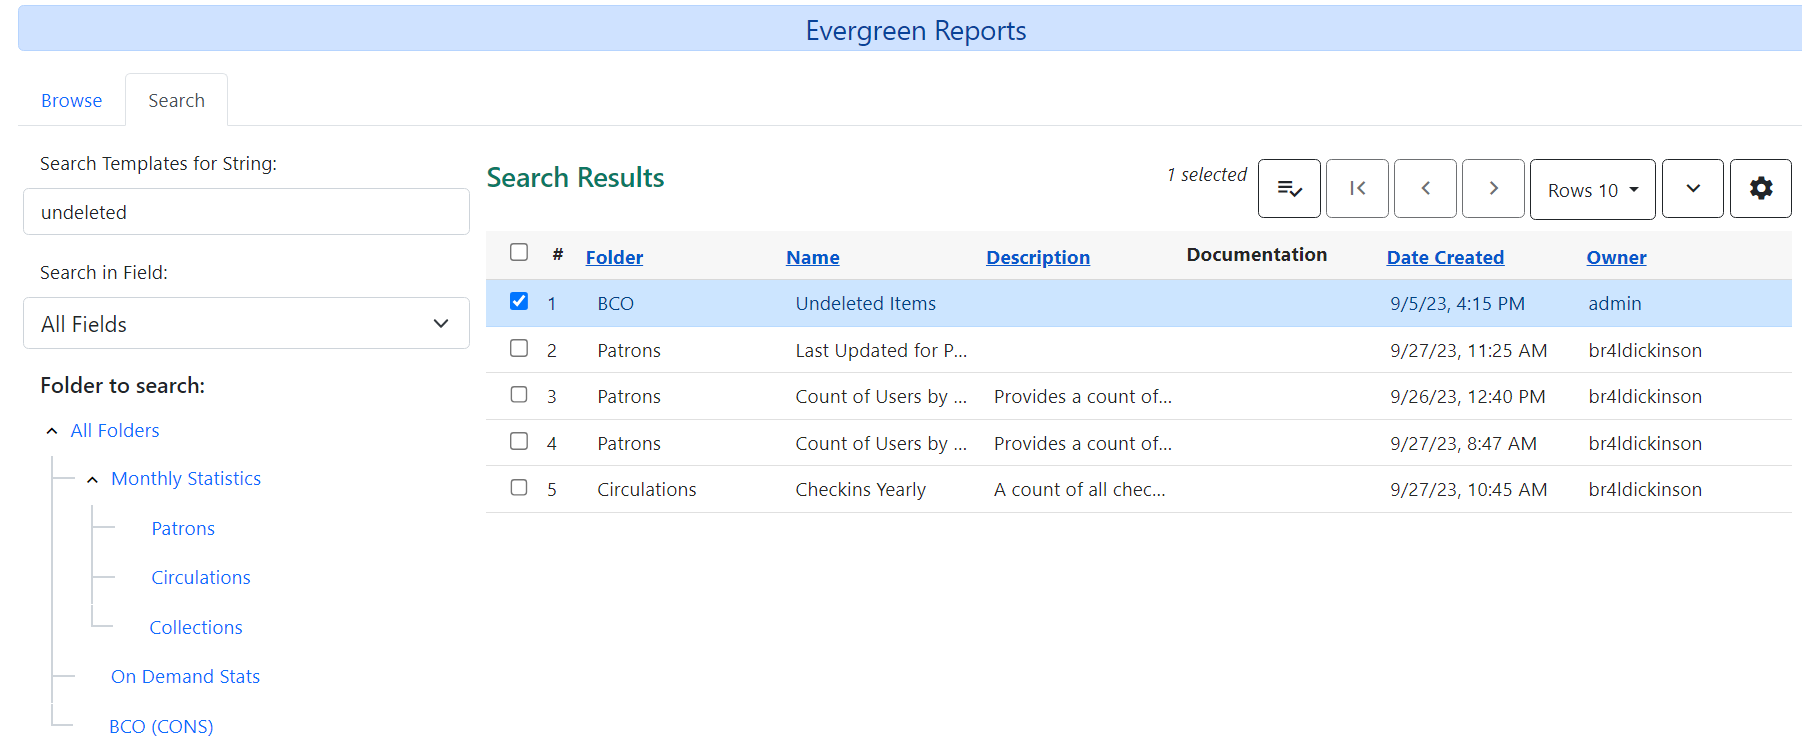Image resolution: width=1802 pixels, height=756 pixels.
Task: Open the Rows 10 page size dropdown
Action: point(1592,189)
